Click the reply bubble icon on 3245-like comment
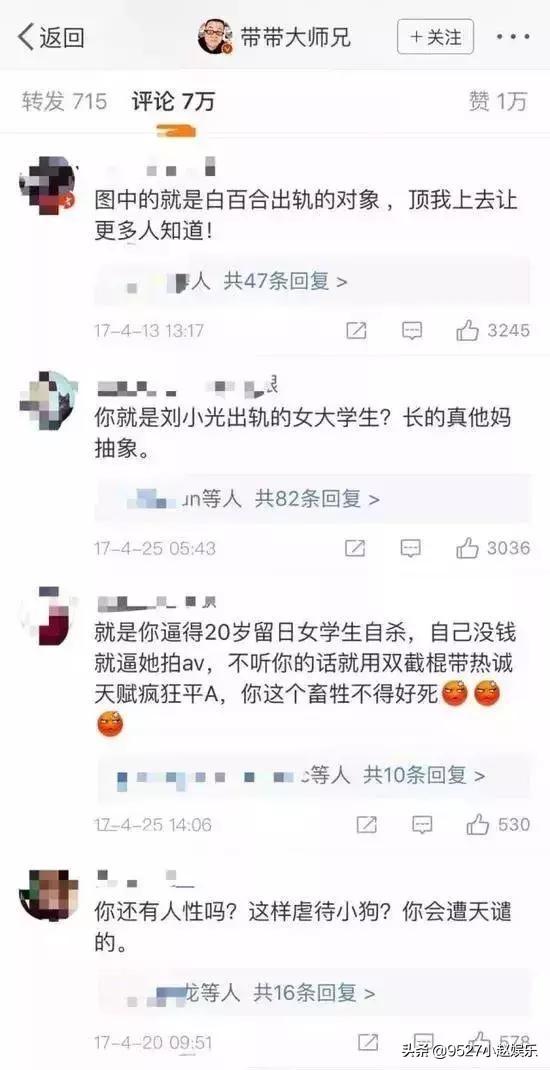550x1070 pixels. pyautogui.click(x=411, y=331)
